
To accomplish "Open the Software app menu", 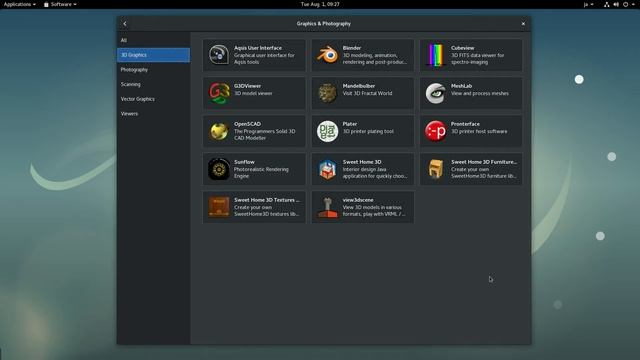I will 60,4.
